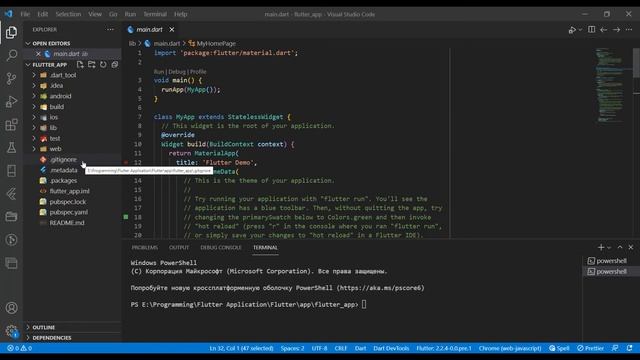Open README.md file
Viewport: 640px width, 360px height.
(x=67, y=223)
